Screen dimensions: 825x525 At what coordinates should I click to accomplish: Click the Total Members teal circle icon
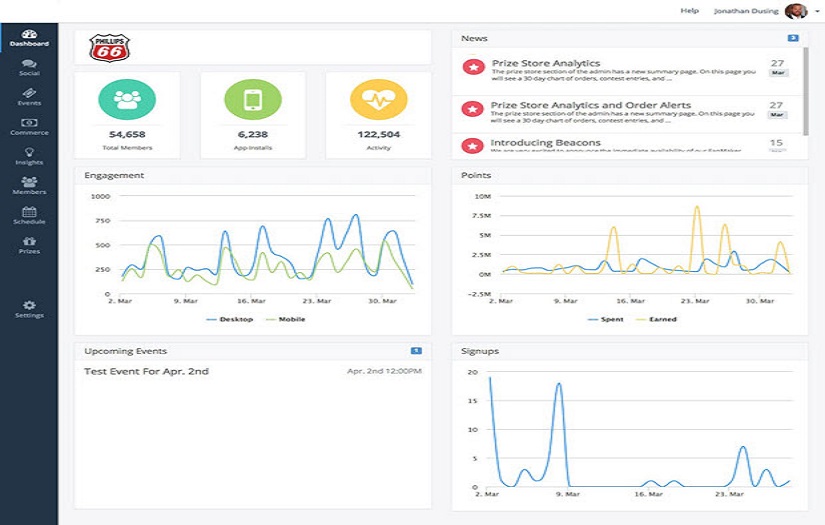[x=127, y=99]
